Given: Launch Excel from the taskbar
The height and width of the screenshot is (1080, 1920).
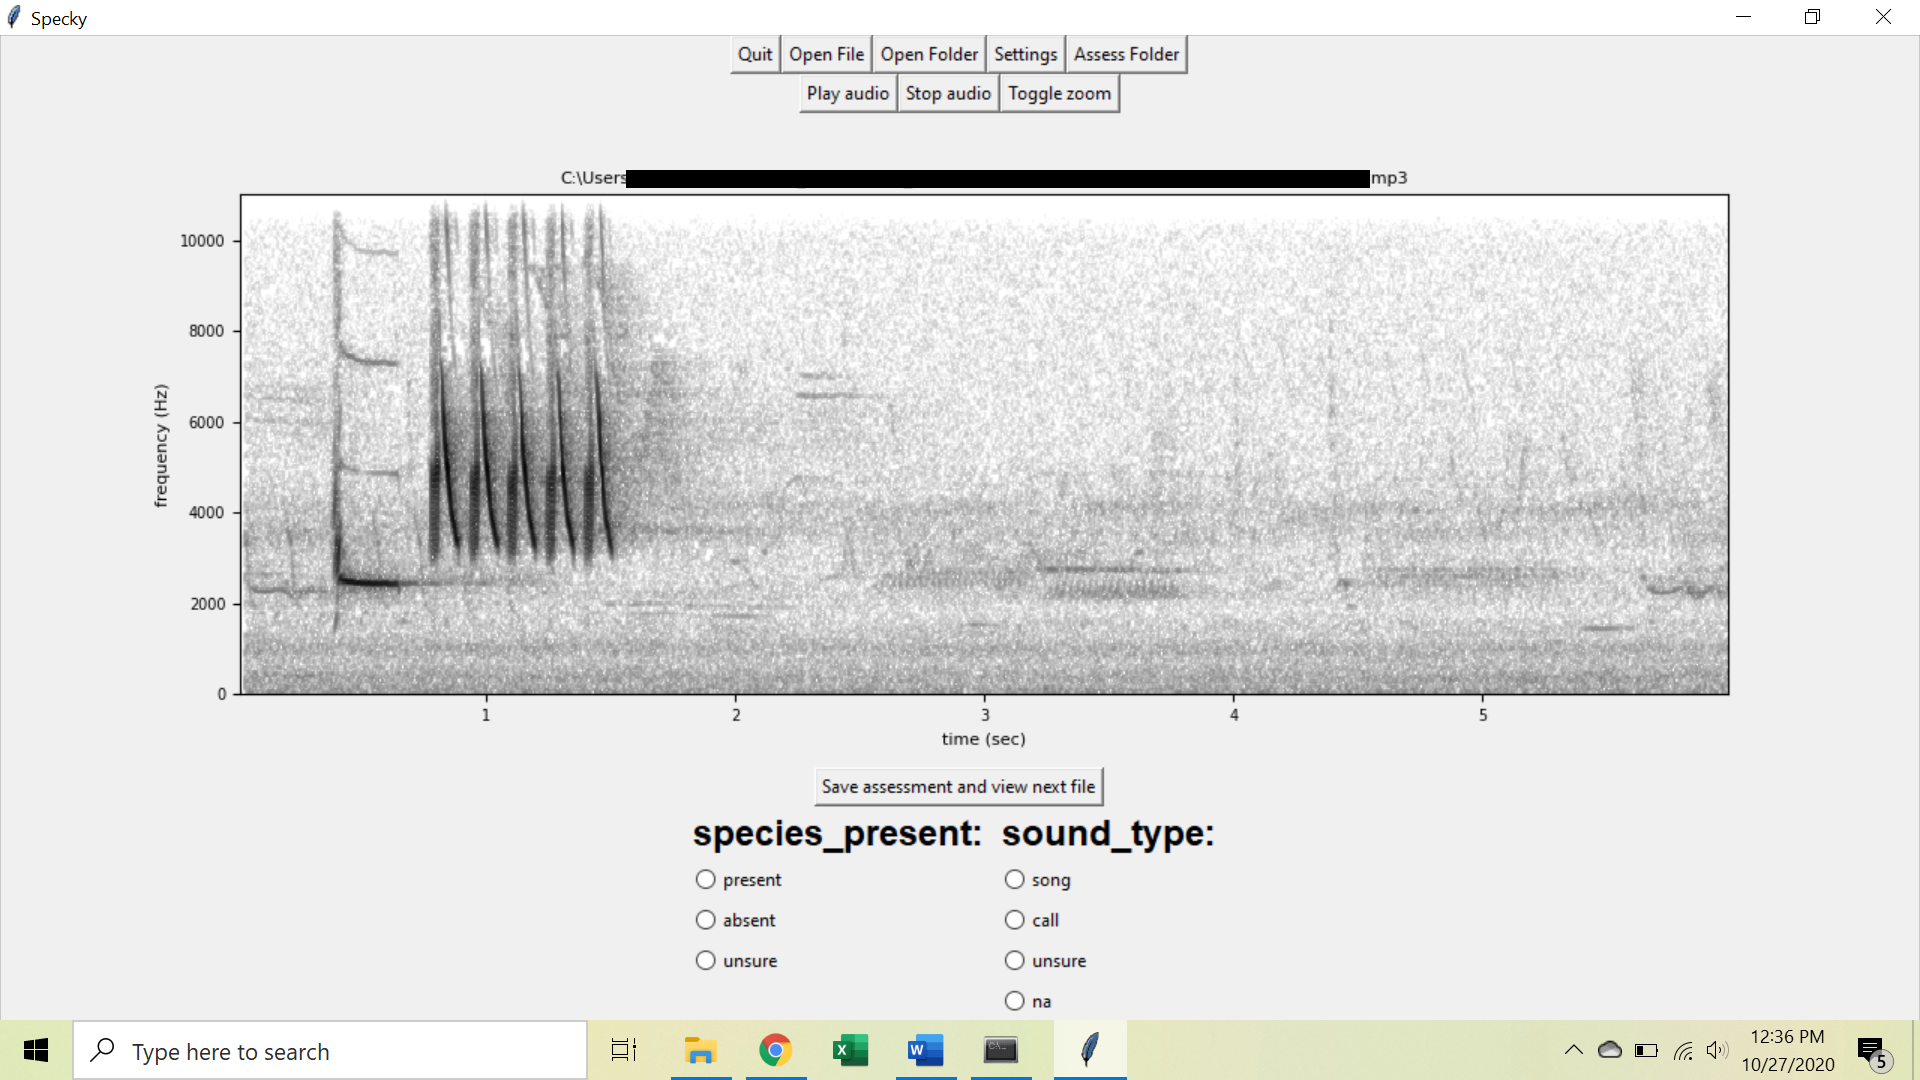Looking at the screenshot, I should 850,1050.
